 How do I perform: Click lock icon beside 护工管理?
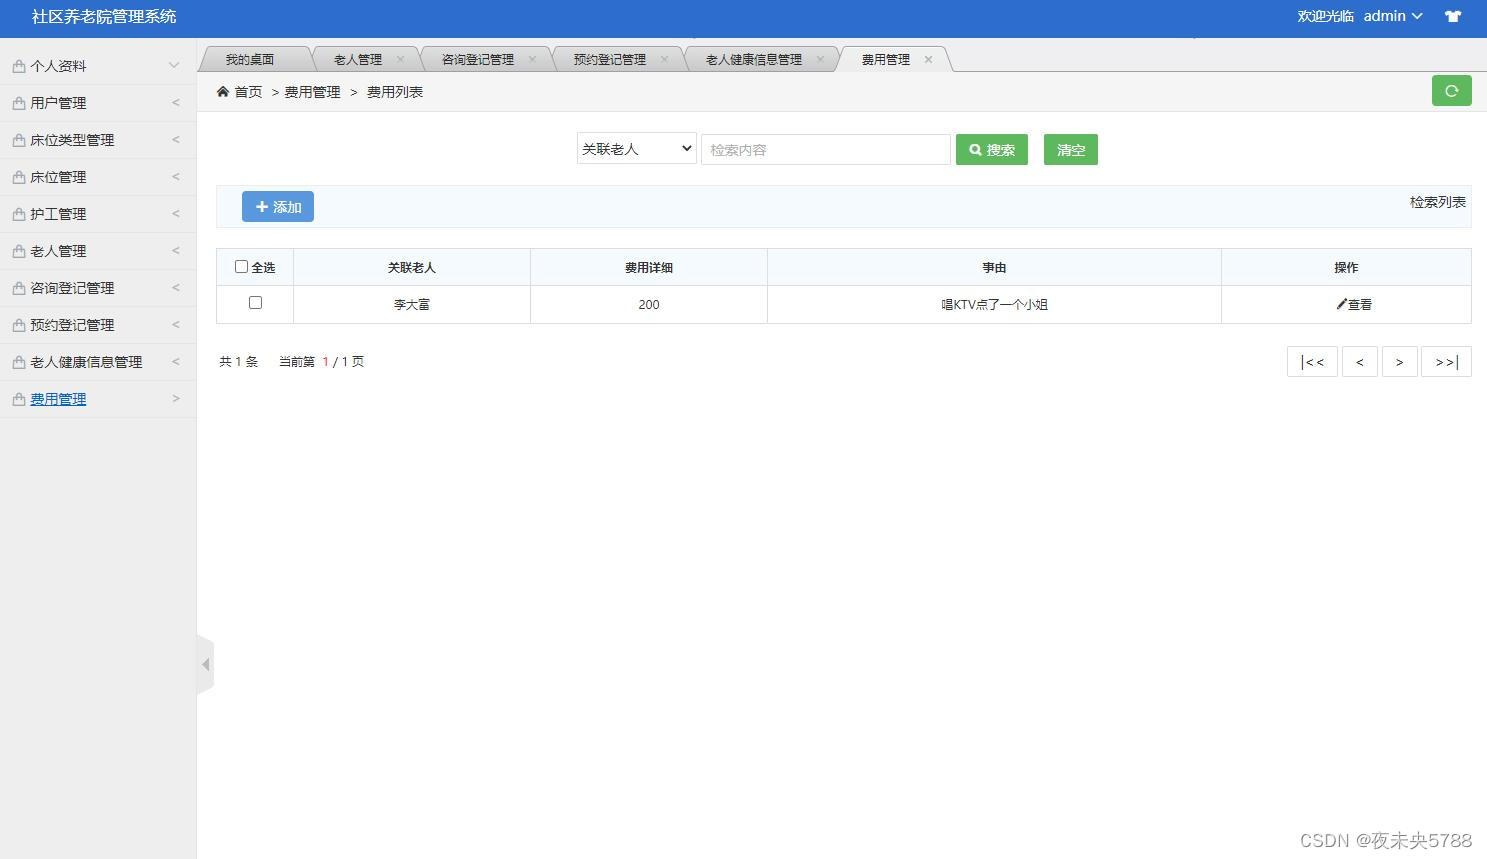pyautogui.click(x=19, y=214)
